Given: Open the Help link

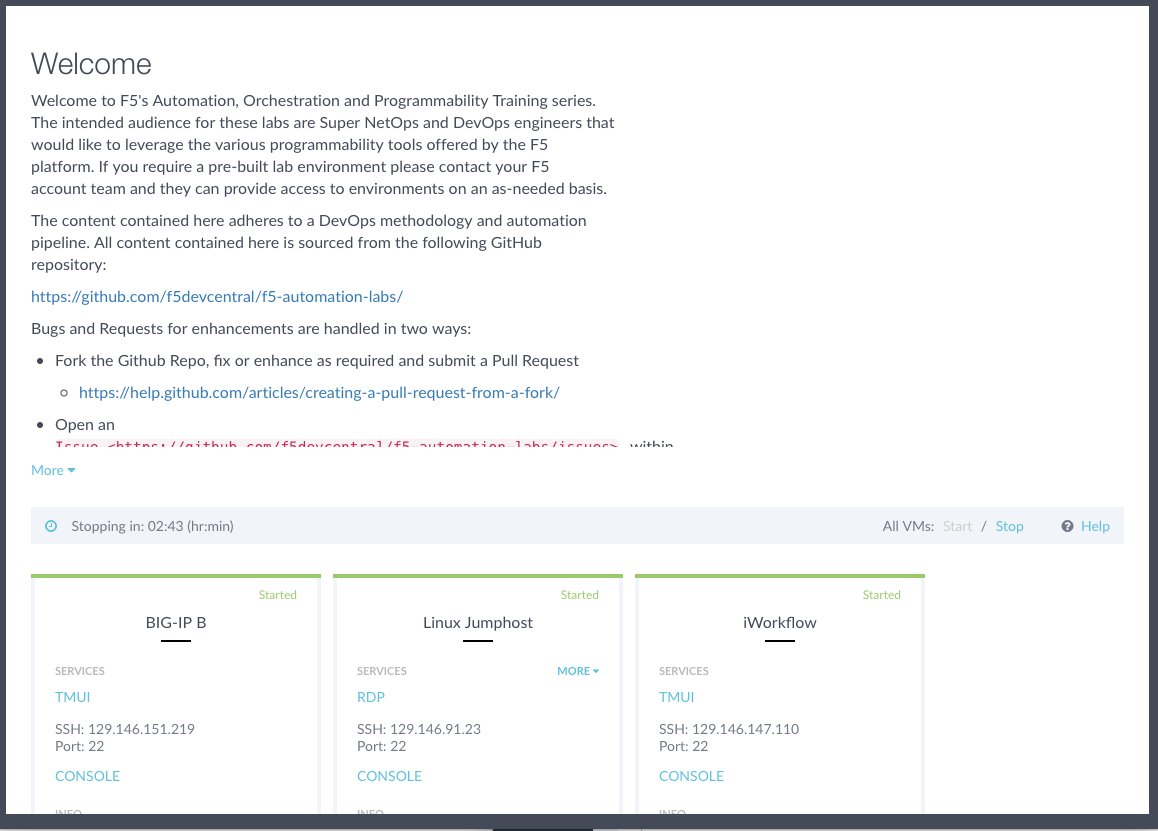Looking at the screenshot, I should (1094, 526).
